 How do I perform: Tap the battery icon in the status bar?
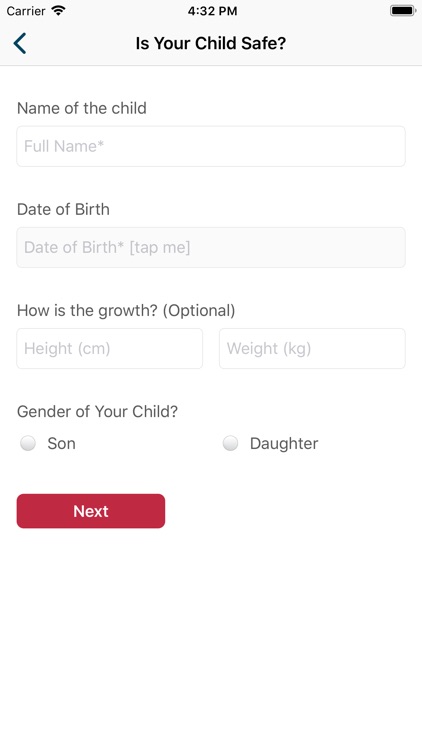click(x=402, y=11)
